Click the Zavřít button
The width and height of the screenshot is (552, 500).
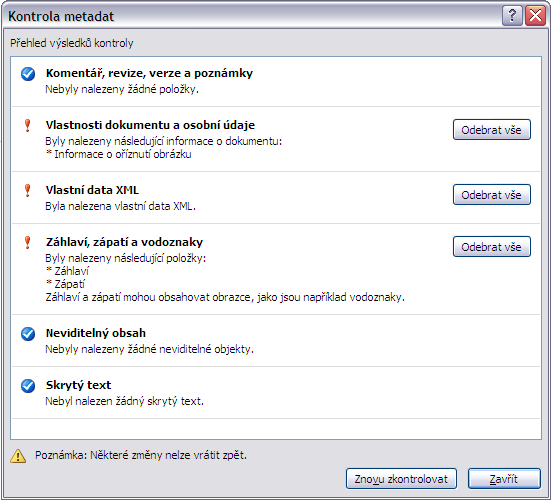504,479
